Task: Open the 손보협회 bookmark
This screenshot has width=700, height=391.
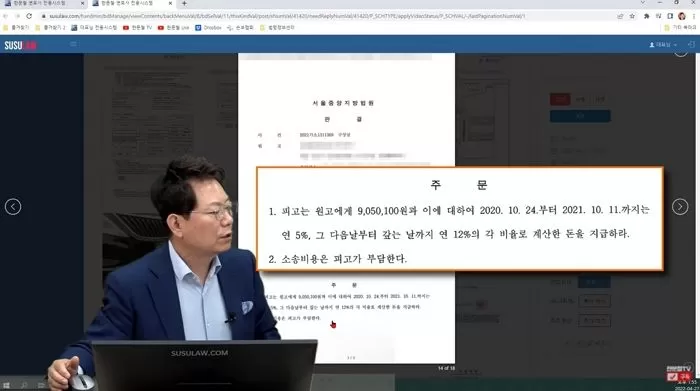Action: (240, 28)
